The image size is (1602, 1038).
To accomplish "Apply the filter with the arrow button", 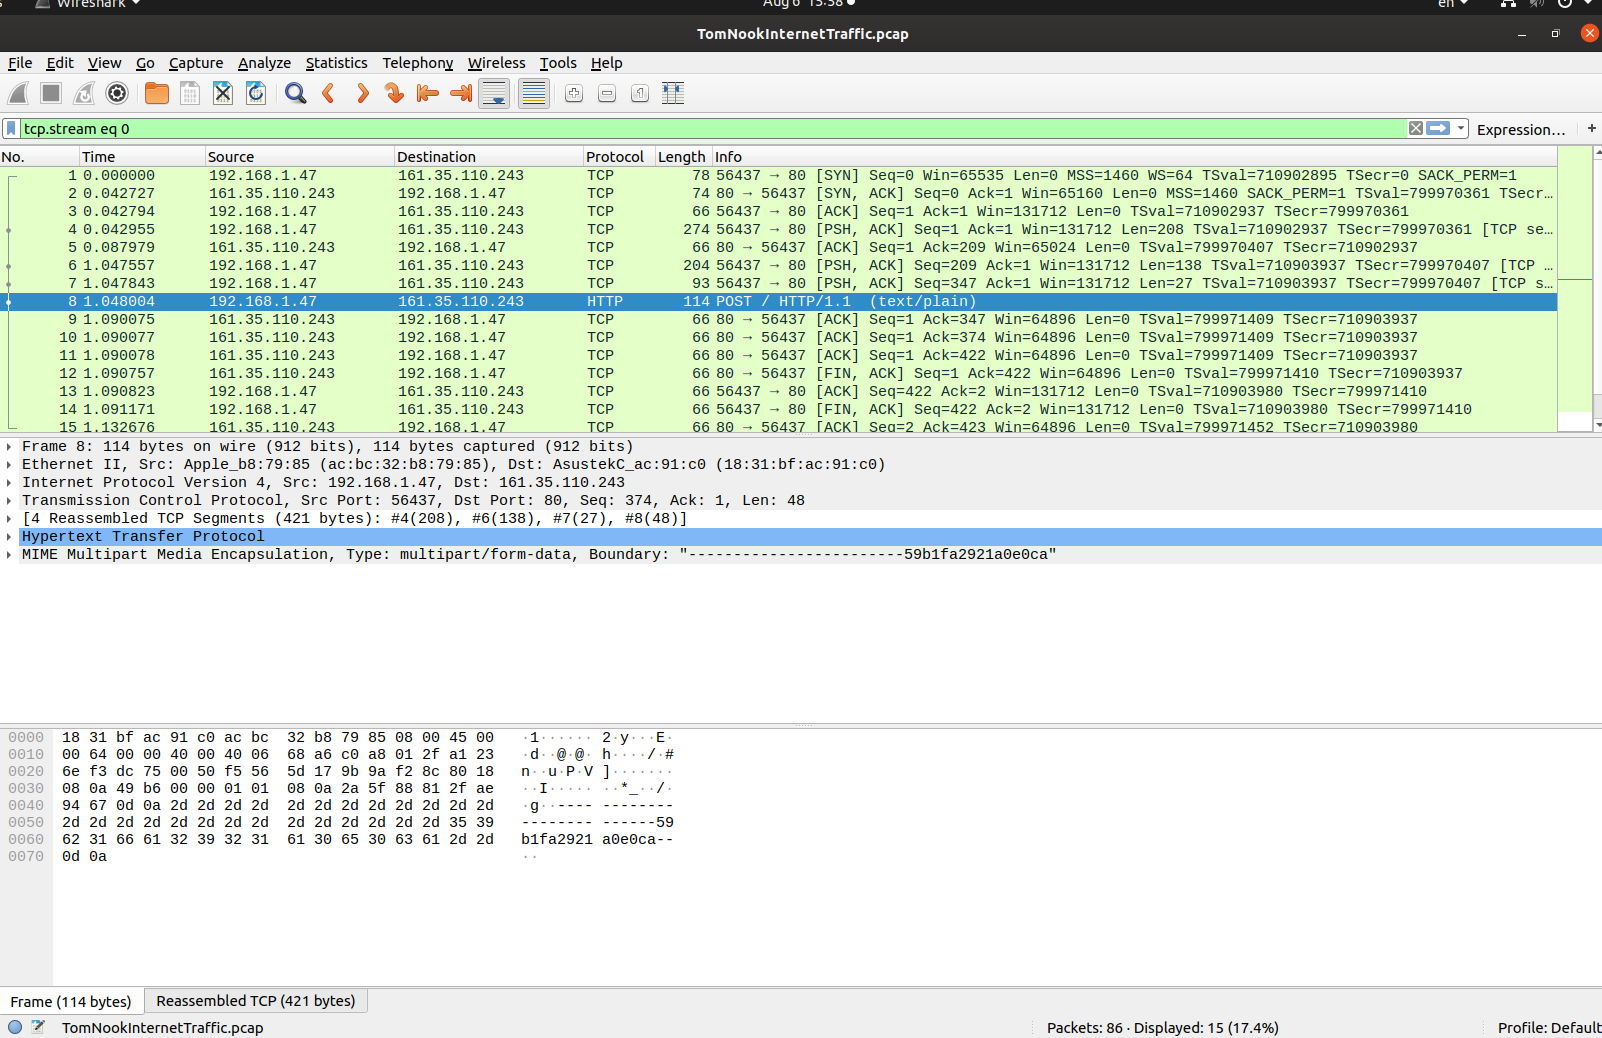I will pyautogui.click(x=1438, y=128).
